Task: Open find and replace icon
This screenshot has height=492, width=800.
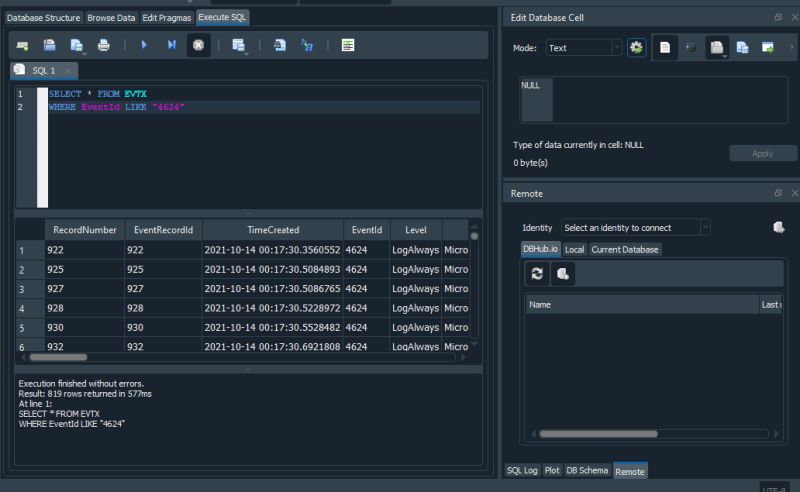Action: pos(307,45)
